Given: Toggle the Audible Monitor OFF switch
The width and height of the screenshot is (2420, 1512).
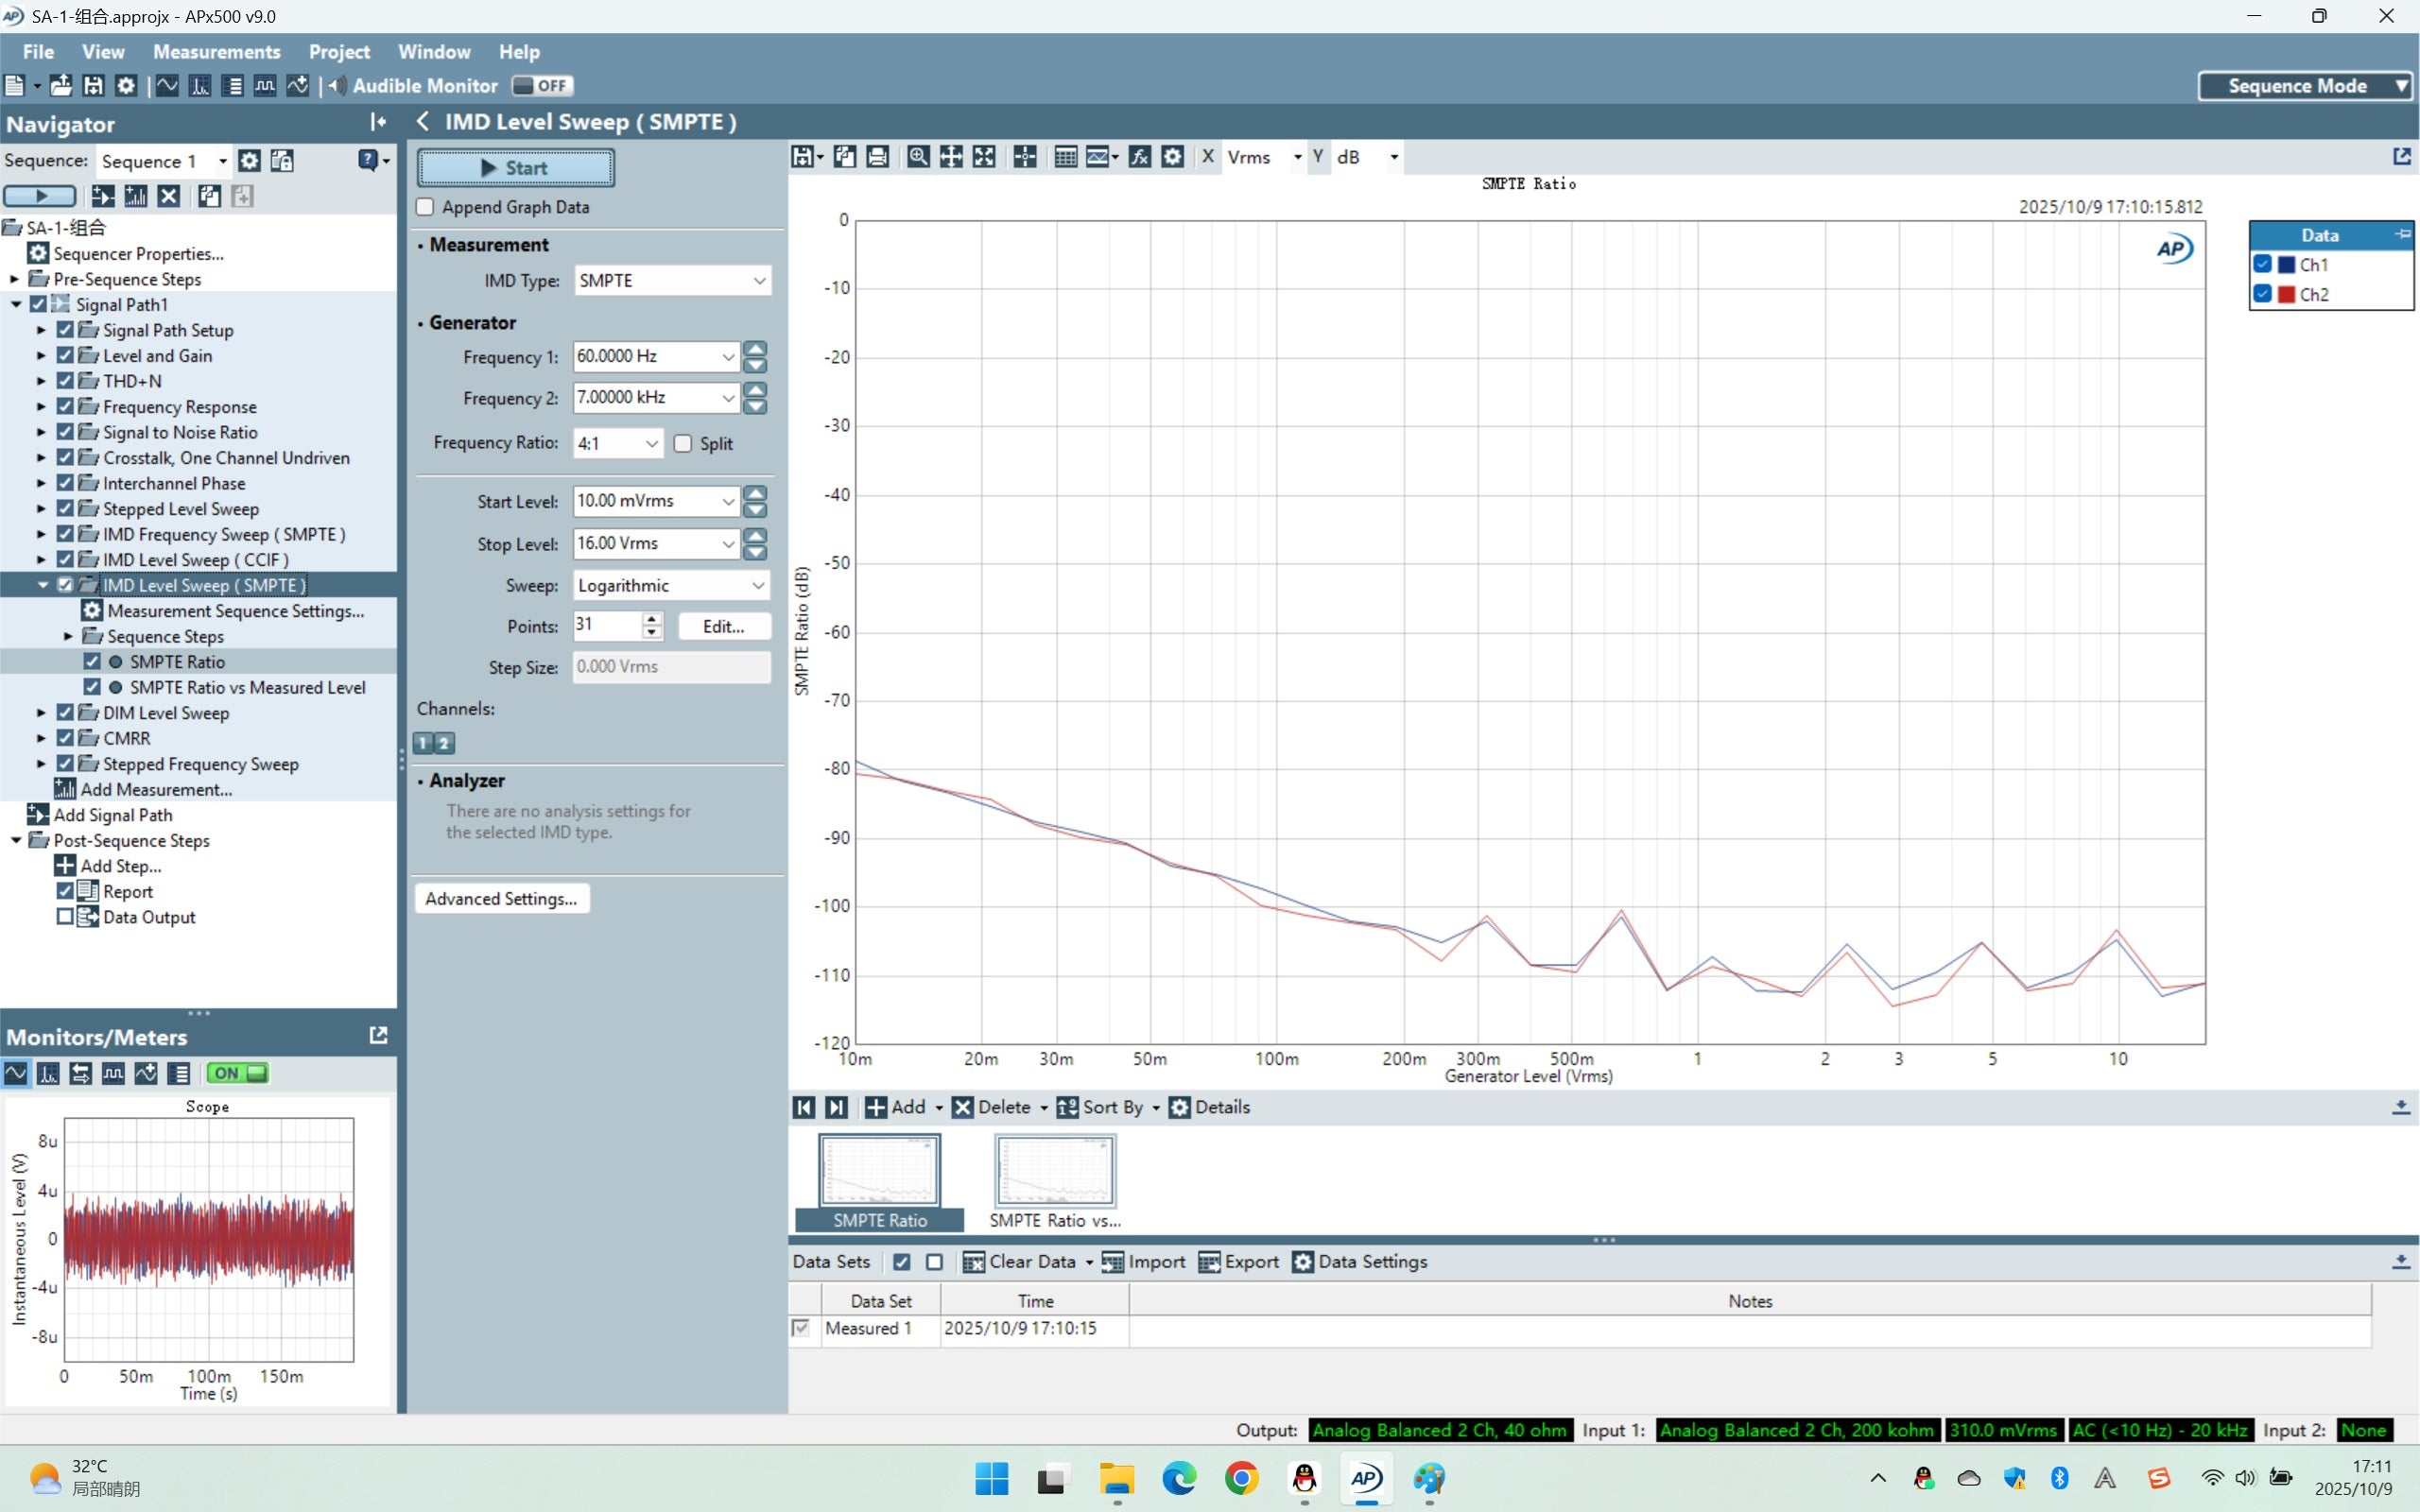Looking at the screenshot, I should click(x=542, y=86).
